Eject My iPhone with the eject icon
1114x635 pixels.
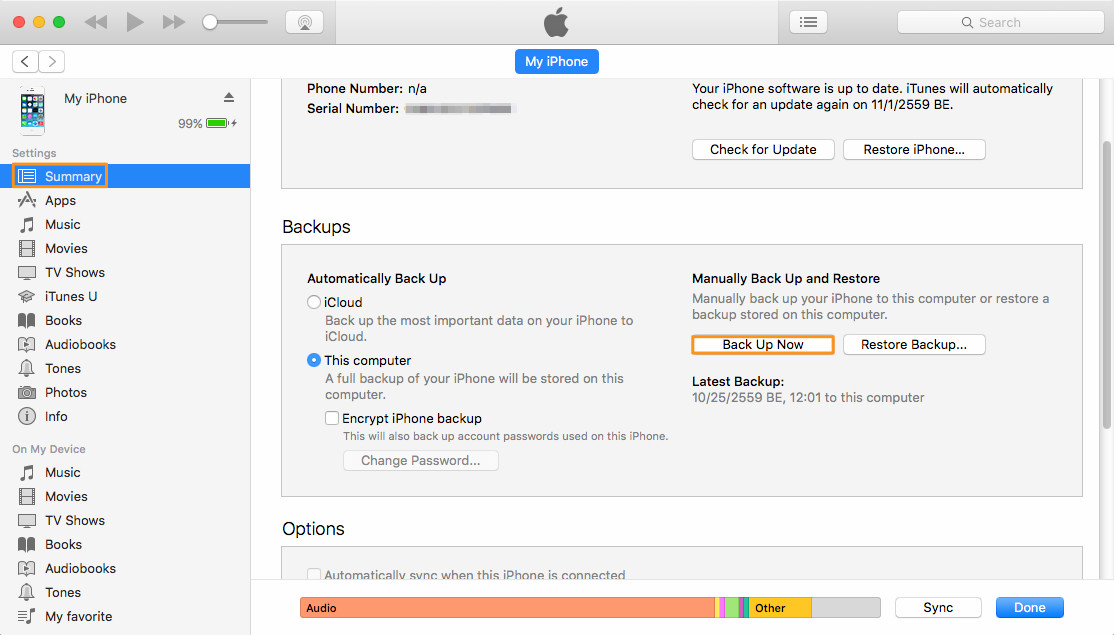[x=229, y=97]
